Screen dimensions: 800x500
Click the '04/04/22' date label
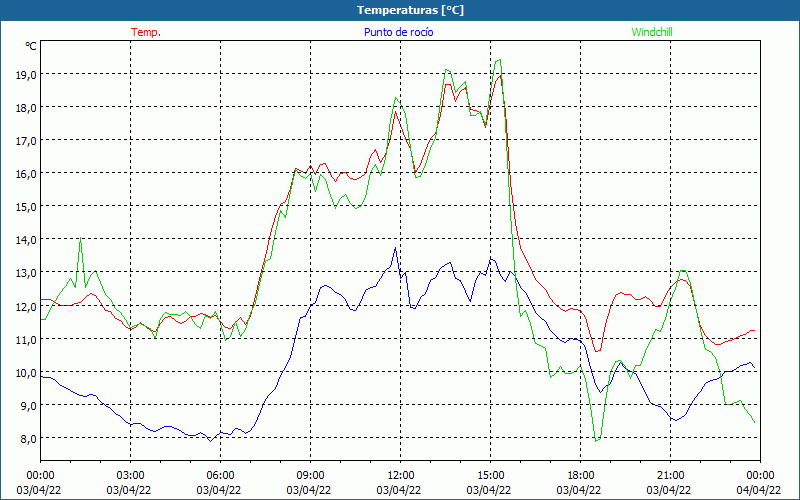pos(759,490)
